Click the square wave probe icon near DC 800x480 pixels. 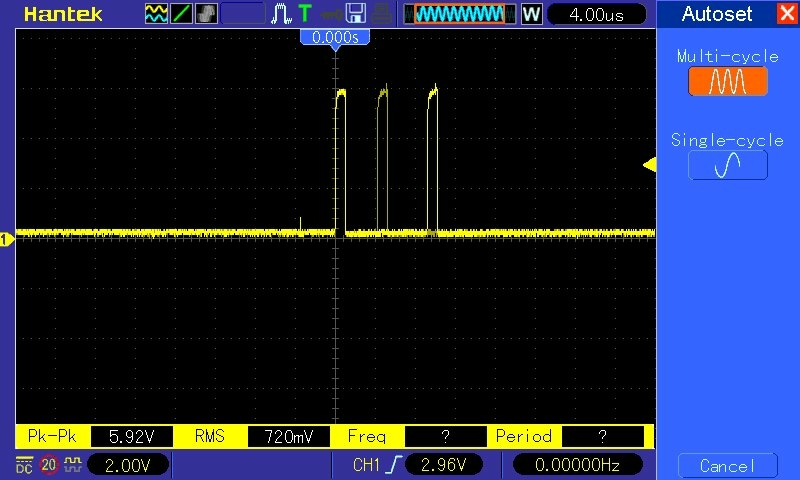click(x=72, y=464)
